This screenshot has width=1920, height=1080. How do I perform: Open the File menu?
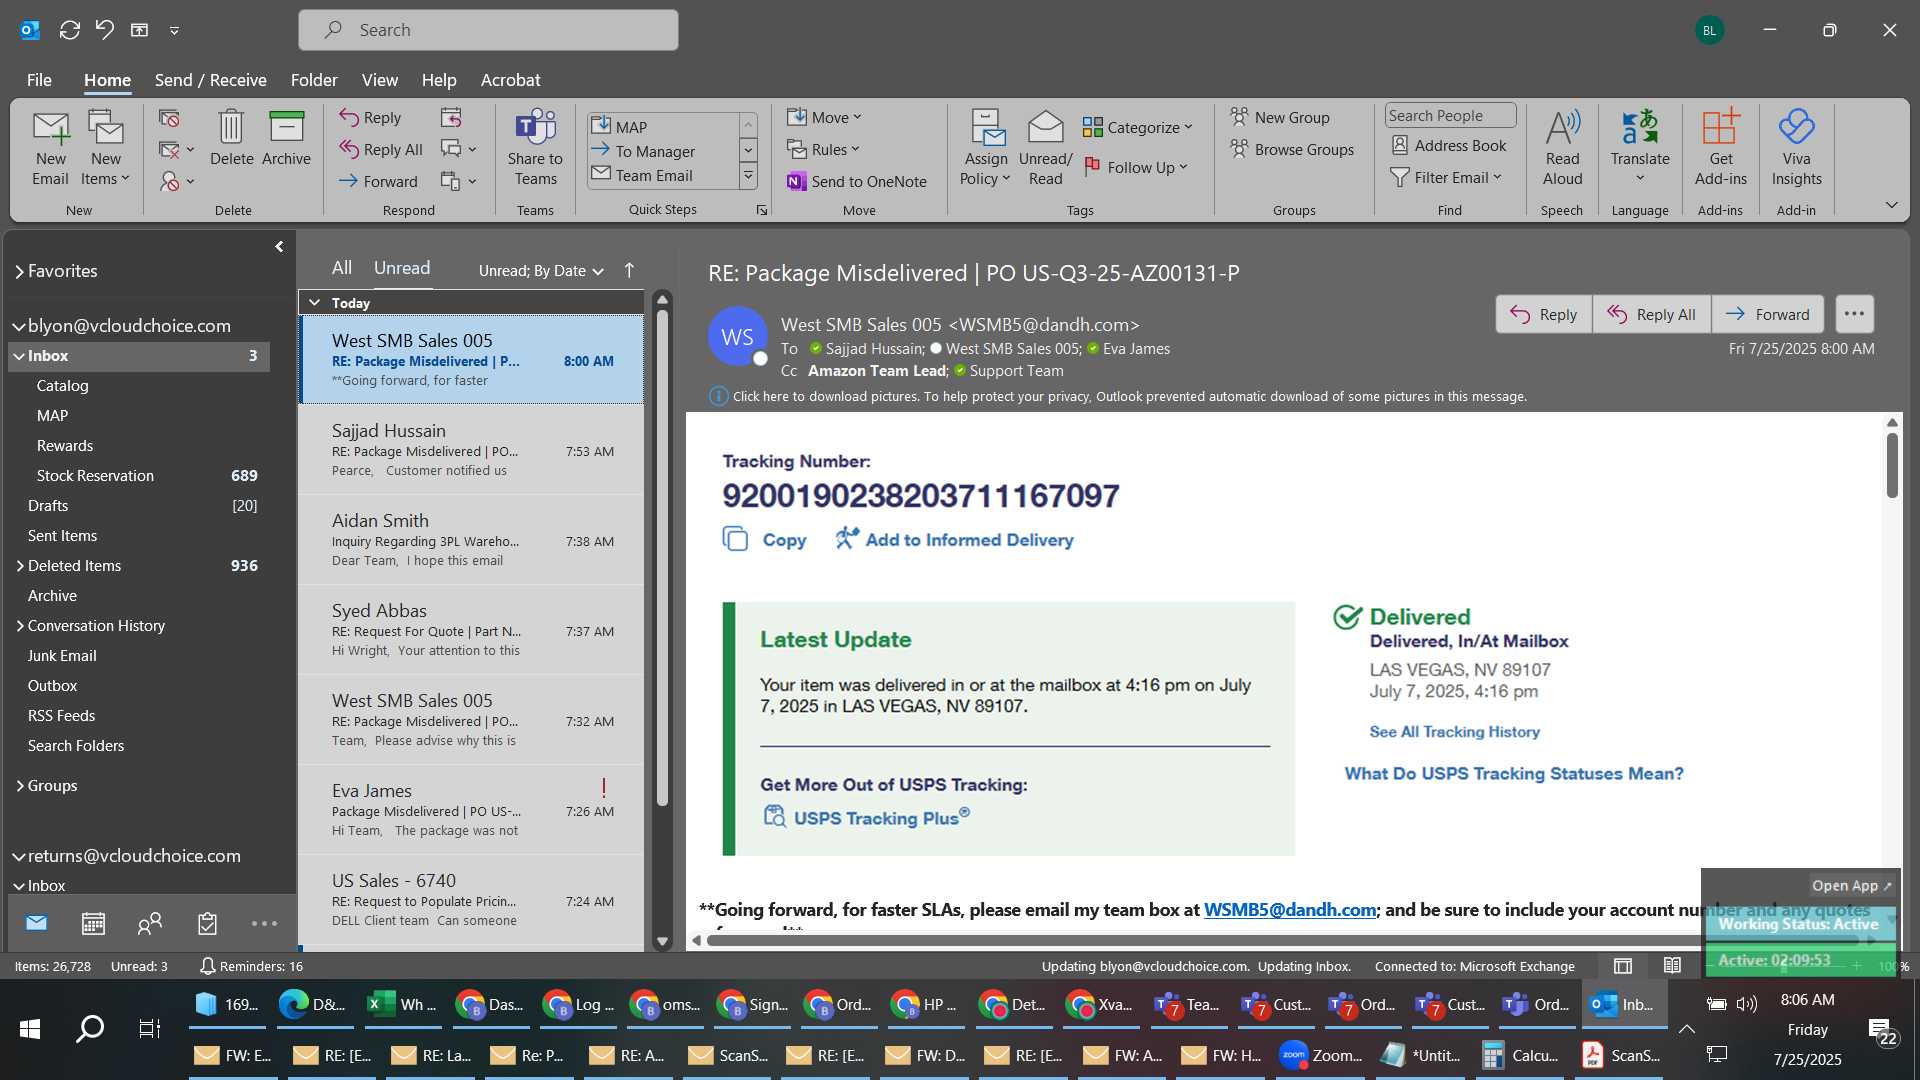[x=39, y=80]
